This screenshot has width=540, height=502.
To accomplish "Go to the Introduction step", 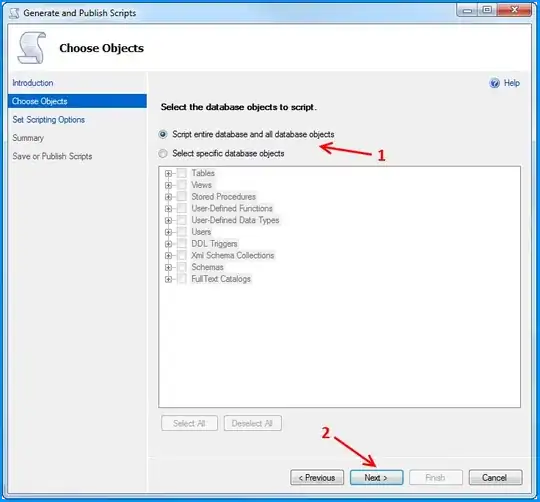I will pos(33,83).
